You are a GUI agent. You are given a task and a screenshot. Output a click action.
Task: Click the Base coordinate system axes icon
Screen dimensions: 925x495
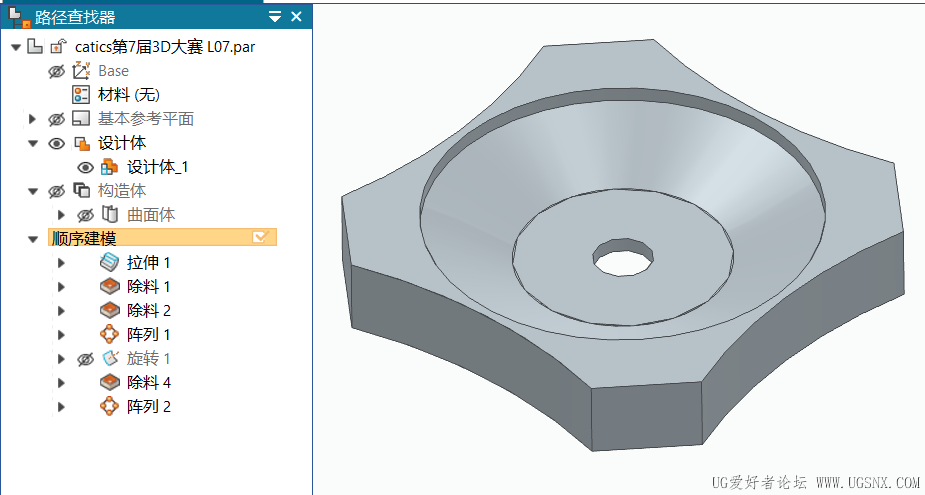coord(81,71)
